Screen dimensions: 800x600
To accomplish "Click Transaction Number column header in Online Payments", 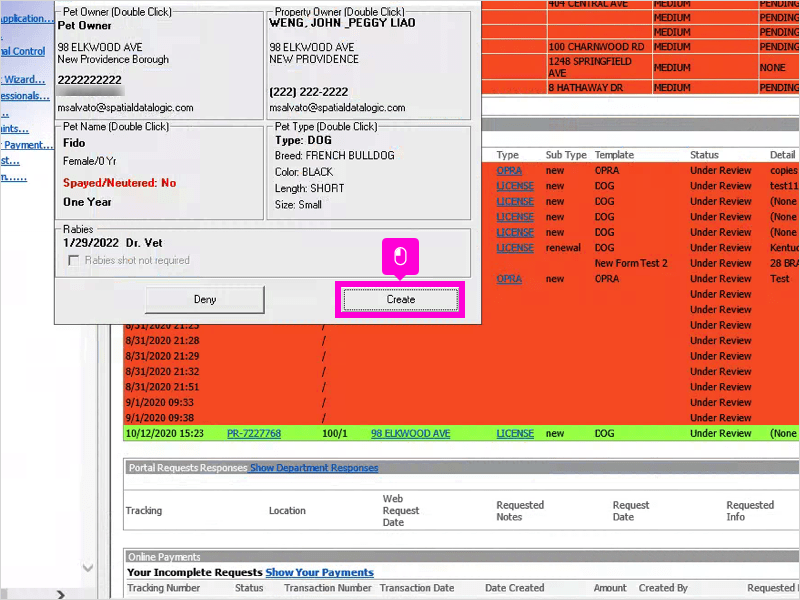I will click(x=328, y=588).
